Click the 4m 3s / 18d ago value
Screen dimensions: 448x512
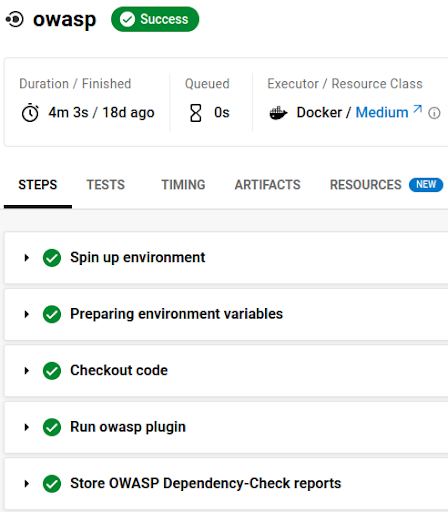tap(101, 113)
